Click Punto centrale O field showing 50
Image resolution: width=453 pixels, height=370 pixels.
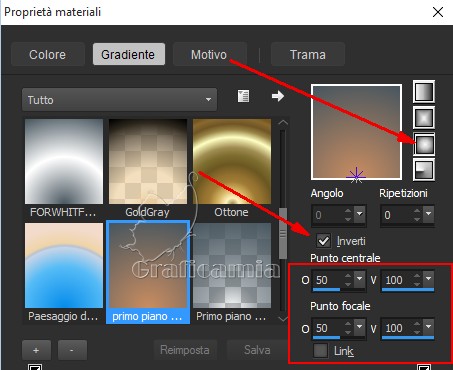pos(329,280)
